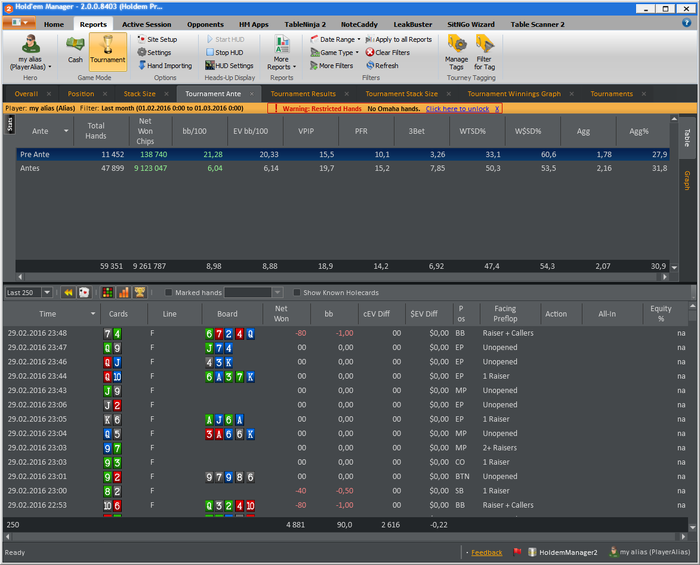This screenshot has width=700, height=565.
Task: Switch to the Position report tab
Action: (81, 94)
